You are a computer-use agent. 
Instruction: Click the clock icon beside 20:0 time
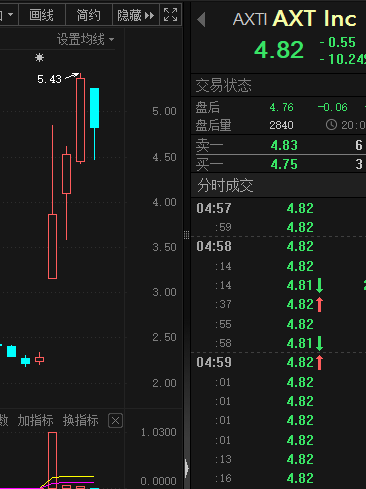pyautogui.click(x=331, y=125)
